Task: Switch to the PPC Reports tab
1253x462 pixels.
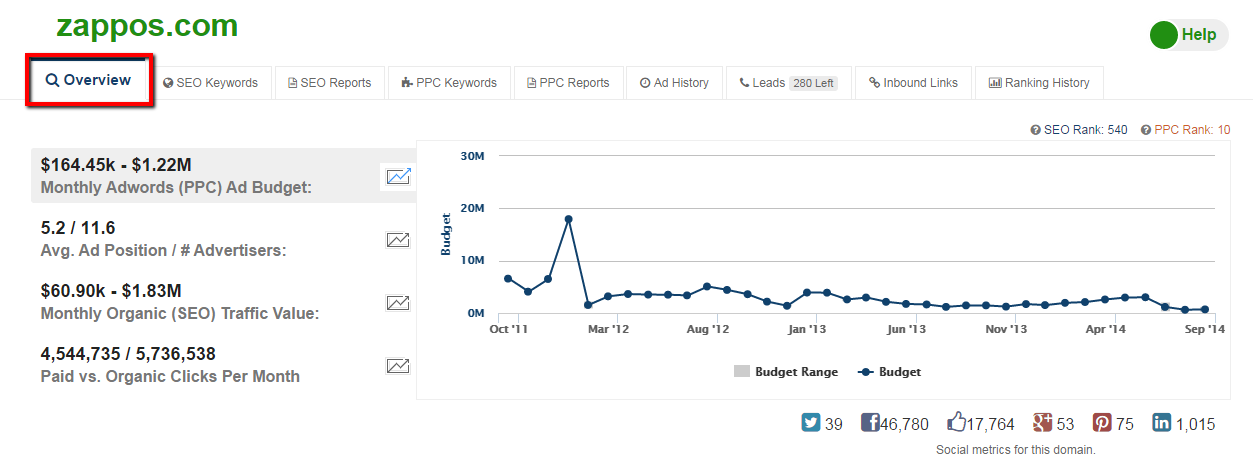Action: [x=568, y=83]
